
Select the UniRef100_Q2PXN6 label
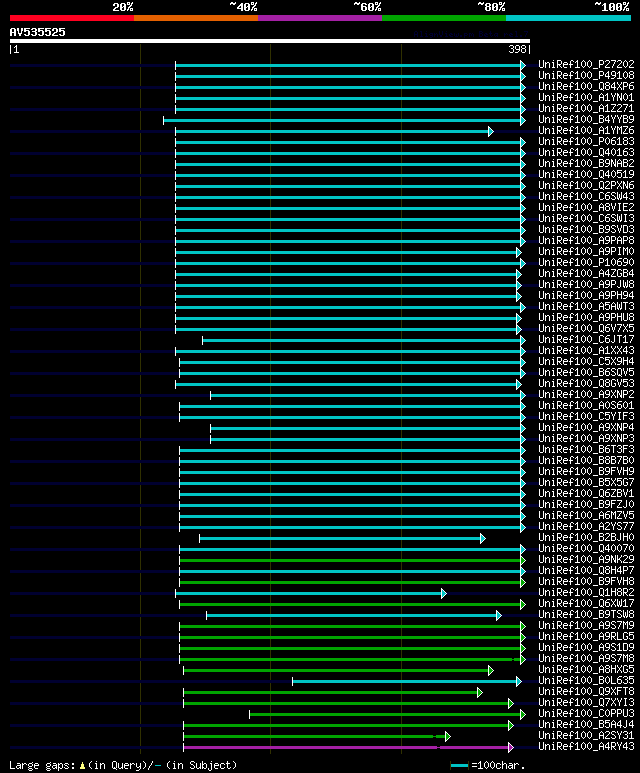tap(586, 185)
